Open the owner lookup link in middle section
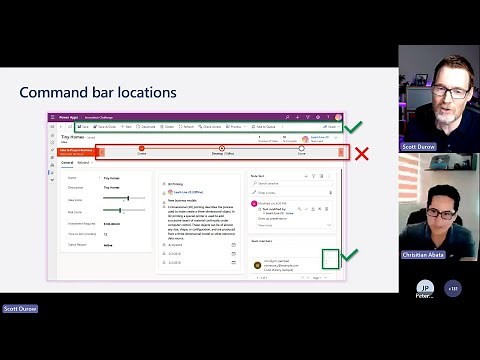The height and width of the screenshot is (360, 480). pyautogui.click(x=188, y=192)
